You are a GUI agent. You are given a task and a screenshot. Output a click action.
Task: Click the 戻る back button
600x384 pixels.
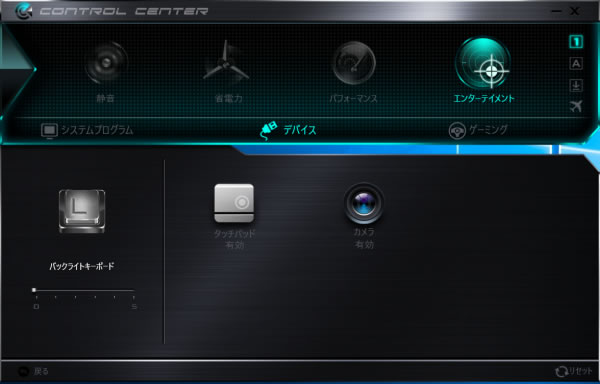click(x=33, y=371)
